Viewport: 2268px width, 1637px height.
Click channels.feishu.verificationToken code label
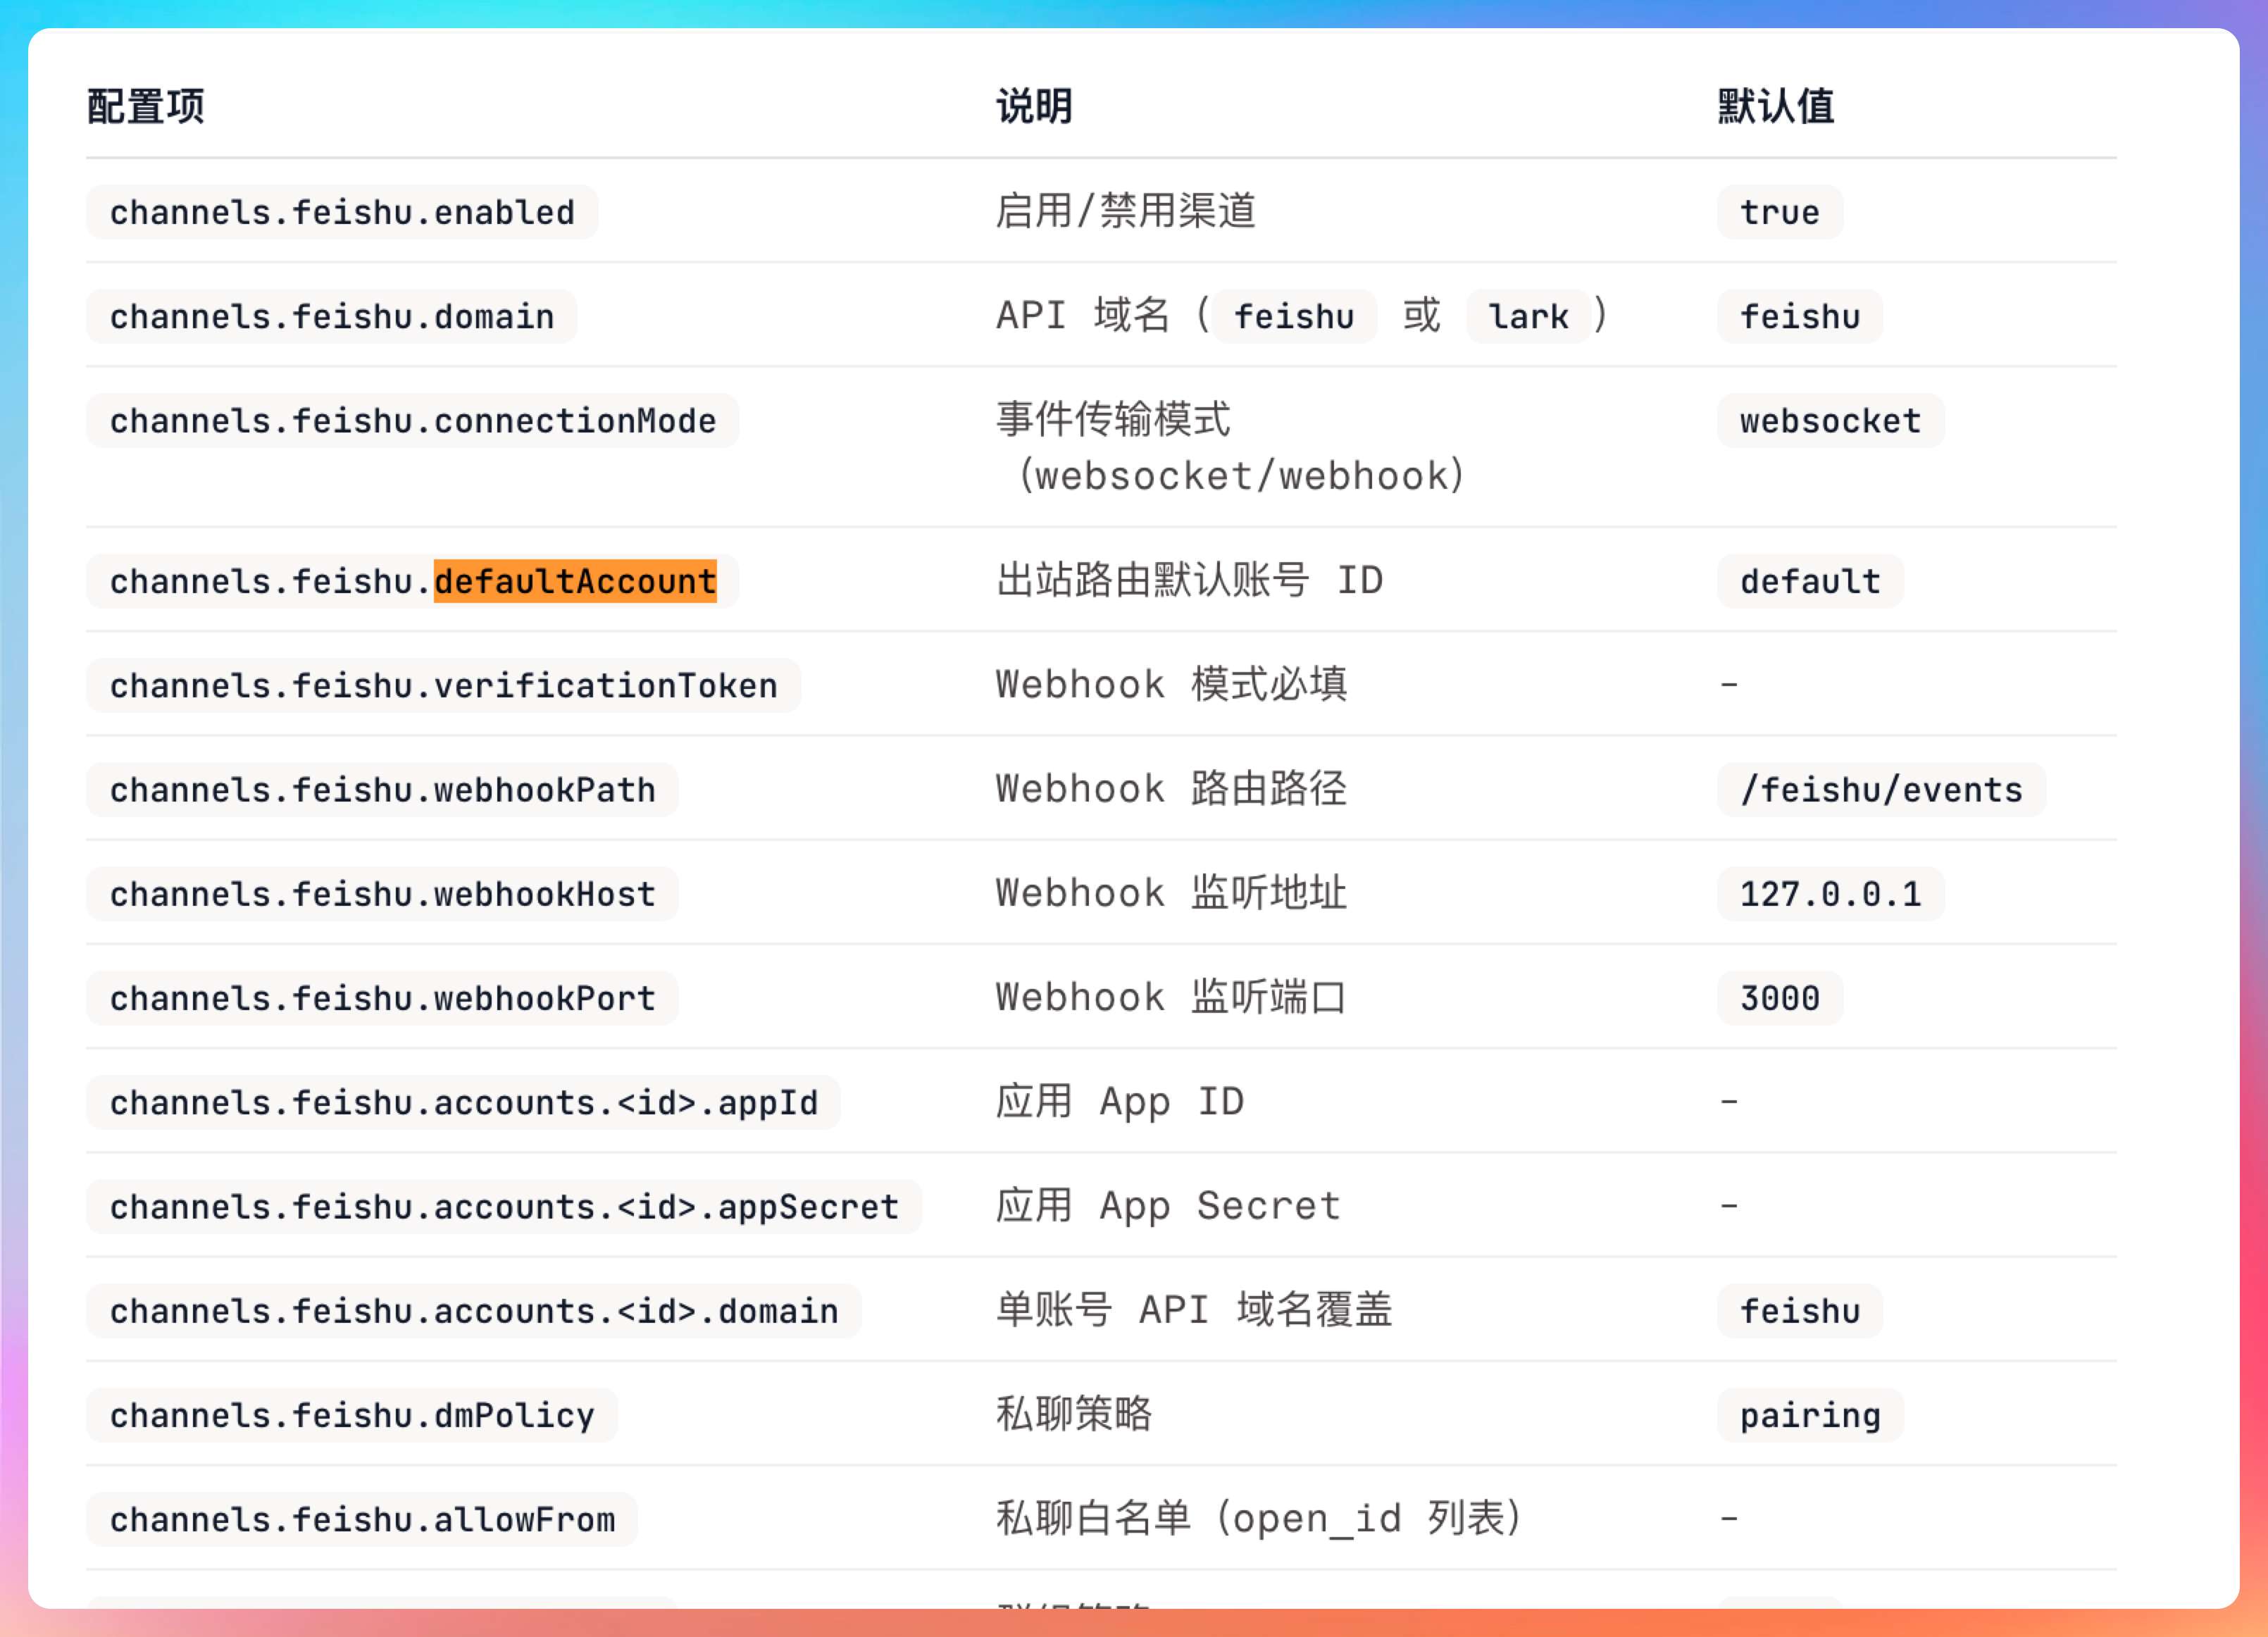click(443, 685)
